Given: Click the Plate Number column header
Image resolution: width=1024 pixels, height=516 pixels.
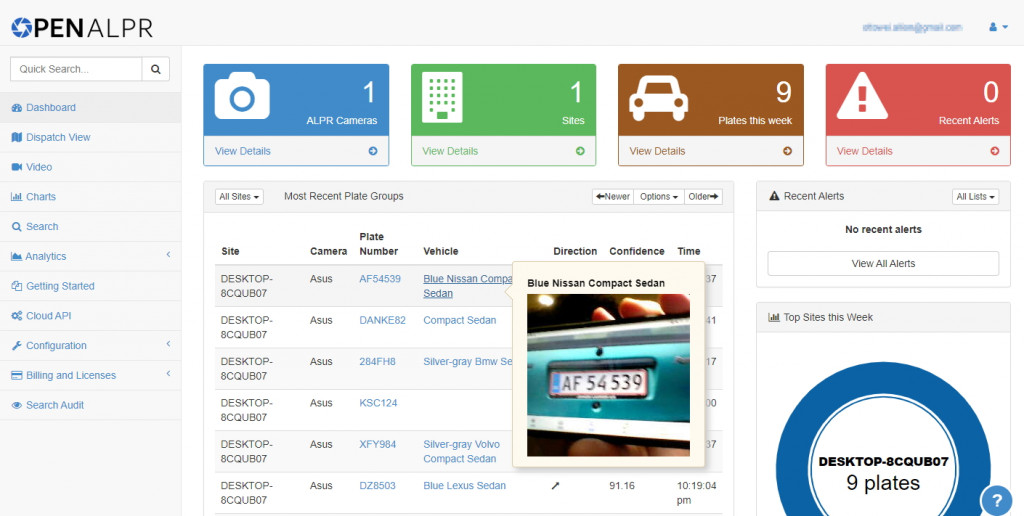Looking at the screenshot, I should click(x=379, y=244).
